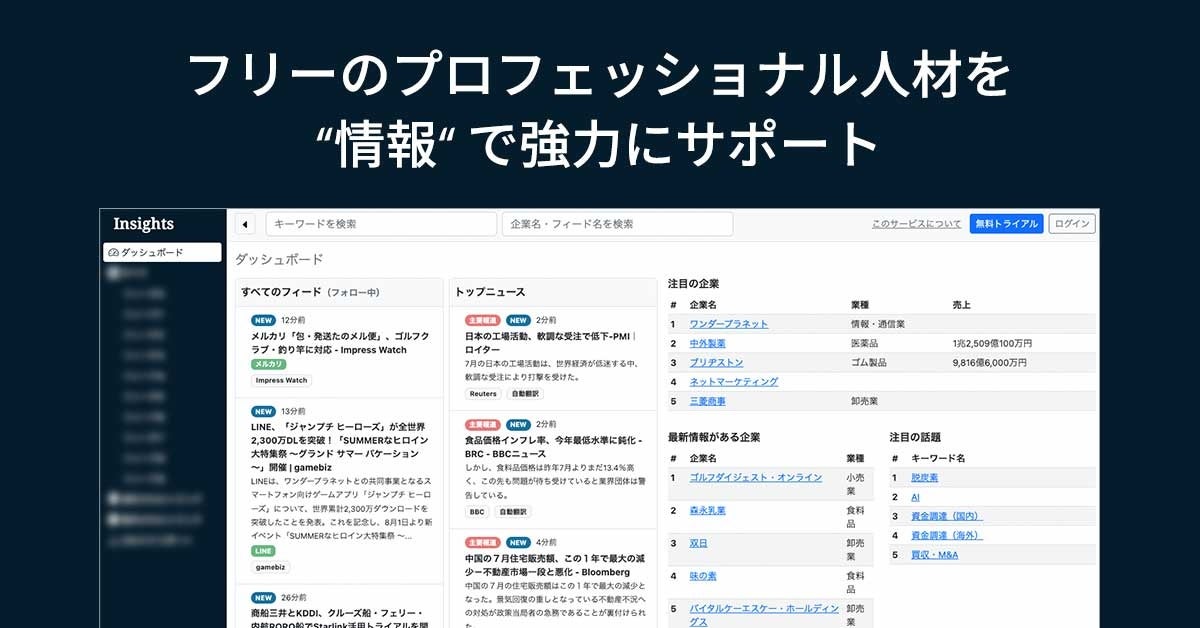This screenshot has height=628, width=1200.
Task: Focus the 企業名・フィード名を検索 field
Action: (617, 224)
